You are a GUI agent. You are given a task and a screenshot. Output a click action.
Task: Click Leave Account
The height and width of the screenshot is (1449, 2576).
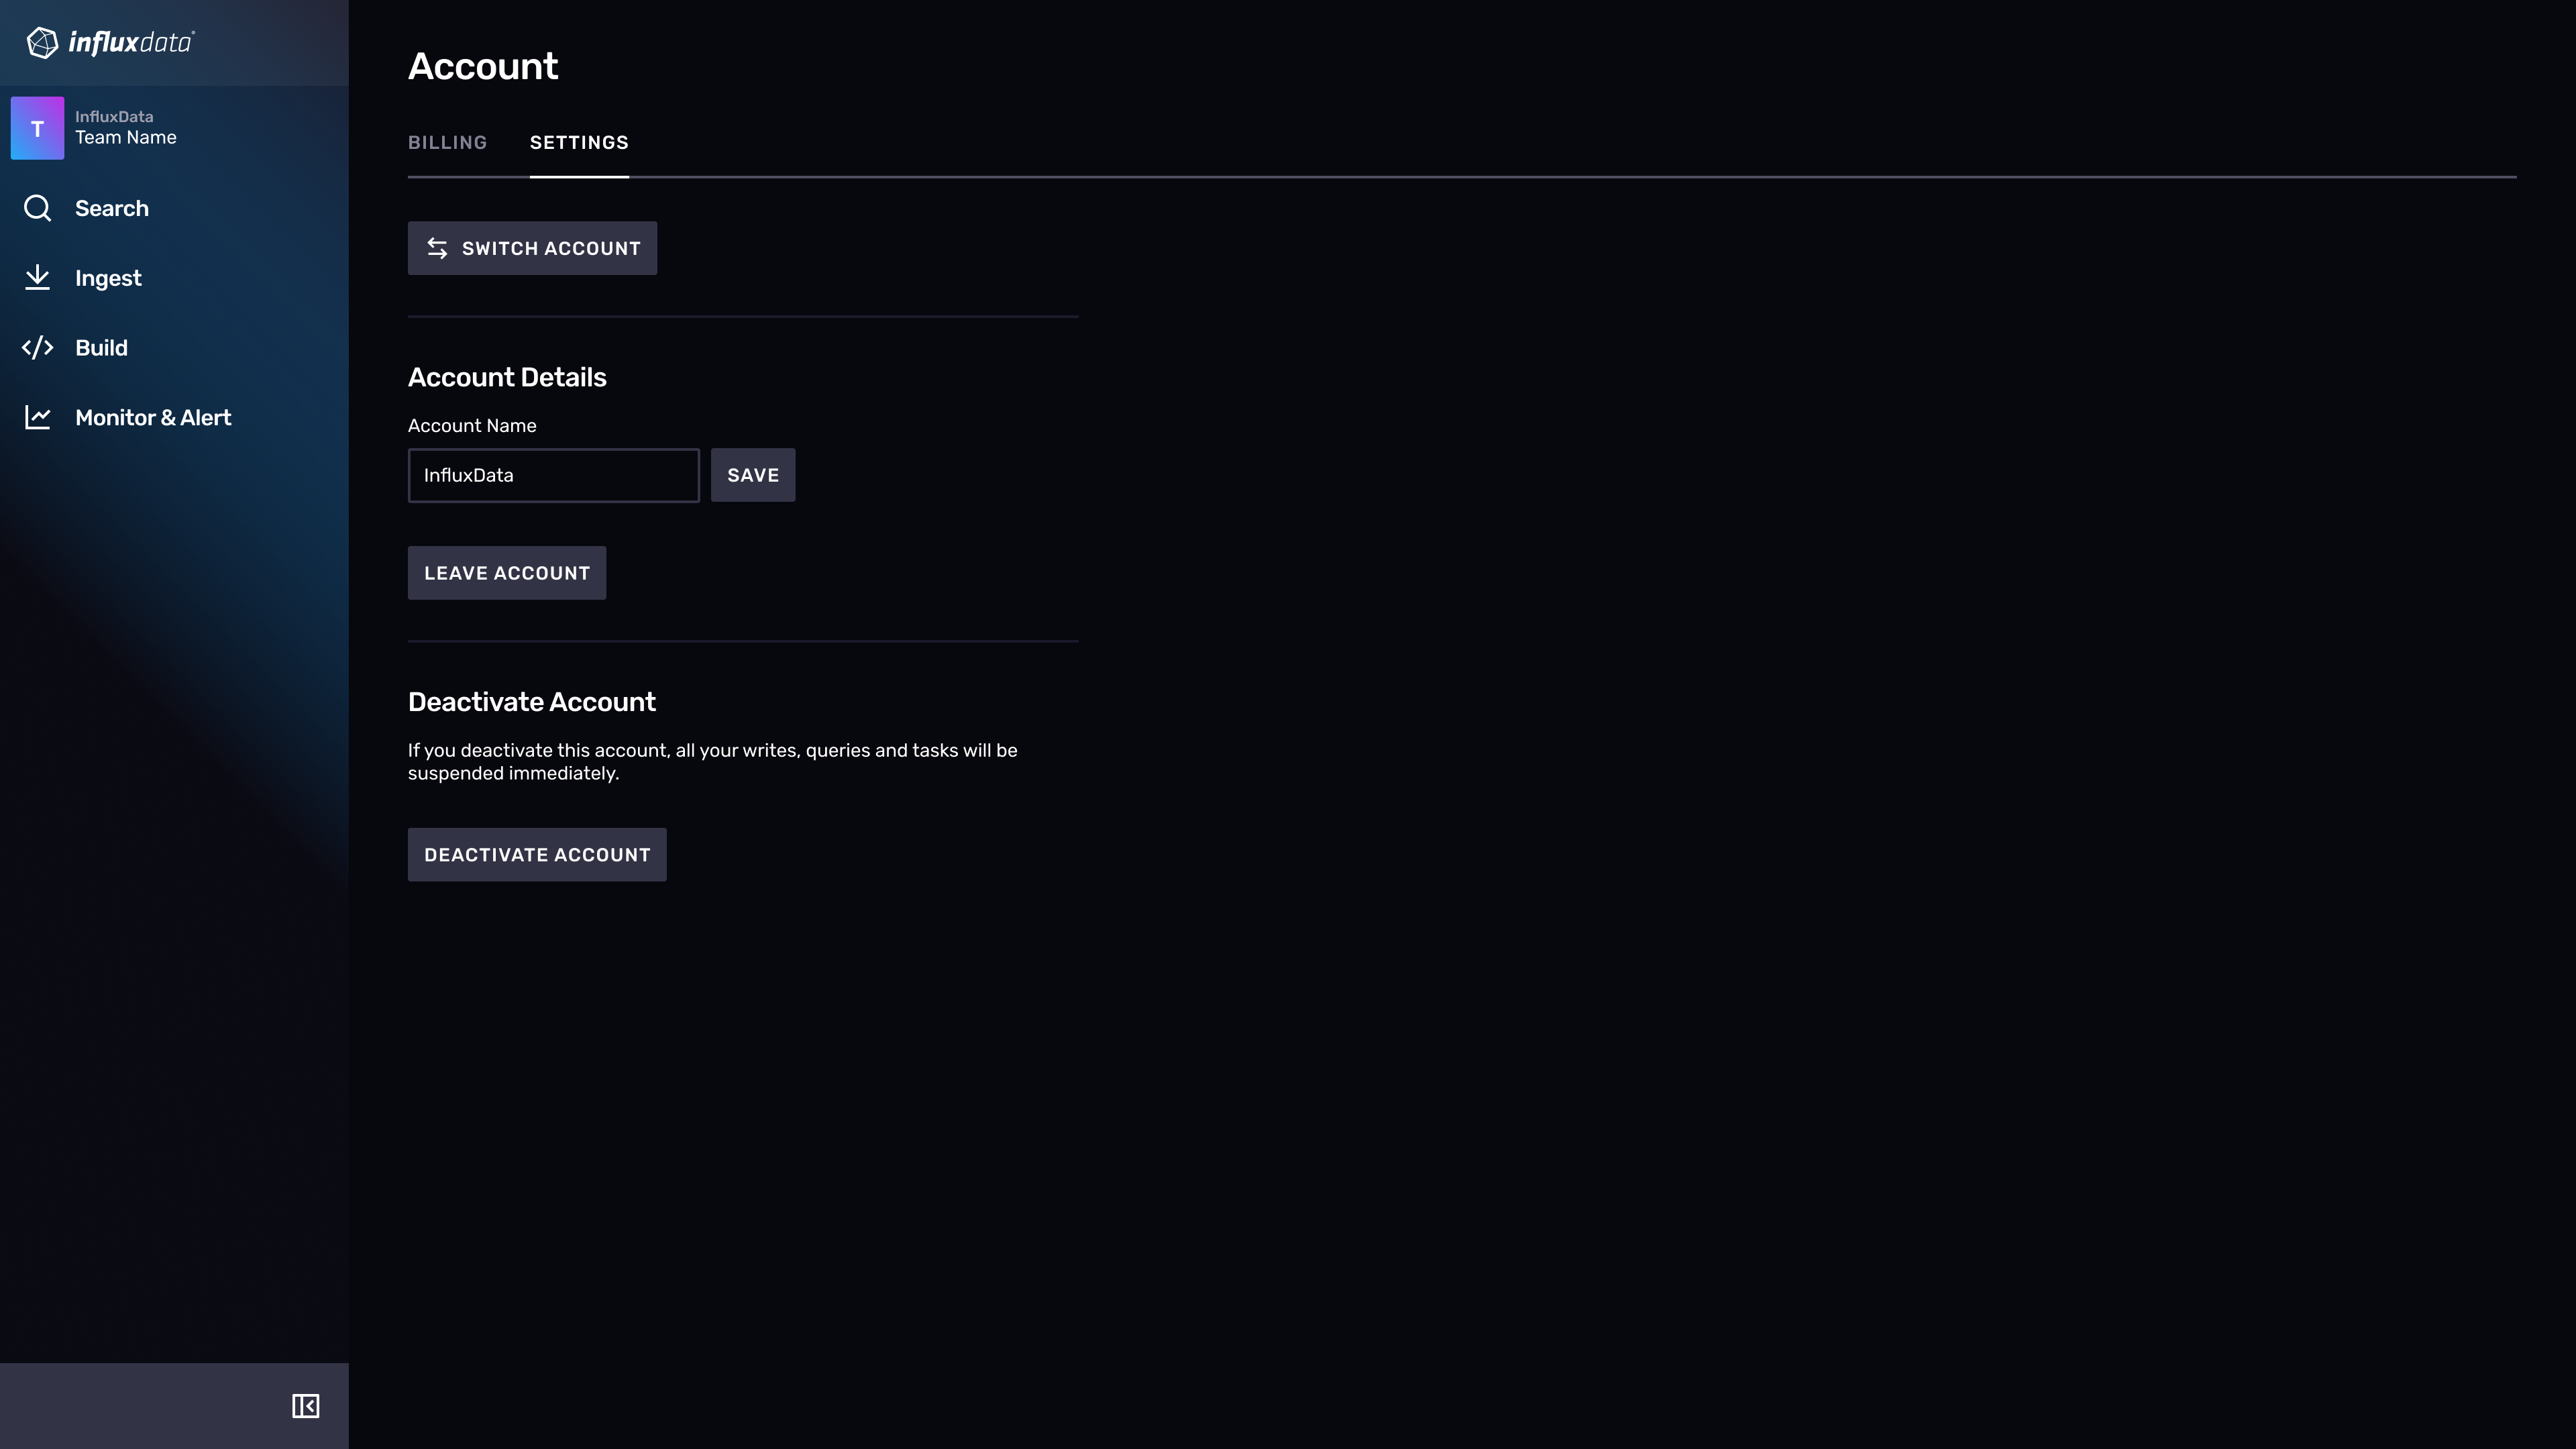(506, 572)
